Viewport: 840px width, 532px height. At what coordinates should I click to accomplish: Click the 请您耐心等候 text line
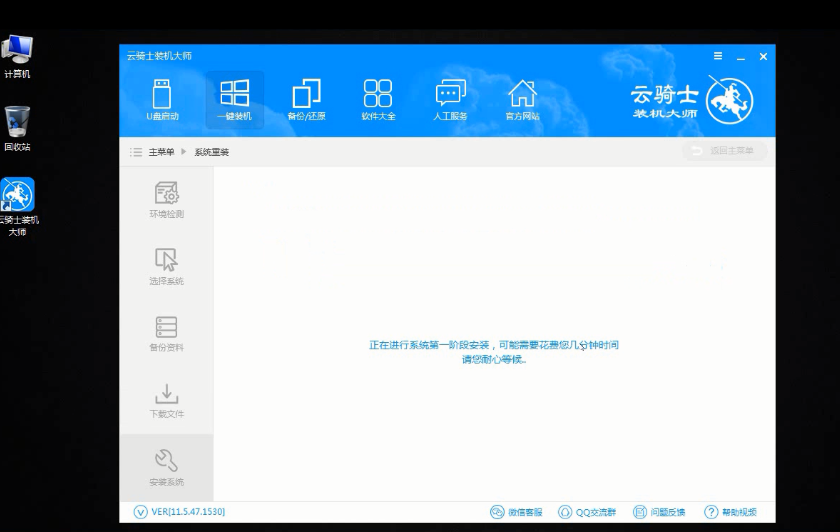click(x=493, y=359)
